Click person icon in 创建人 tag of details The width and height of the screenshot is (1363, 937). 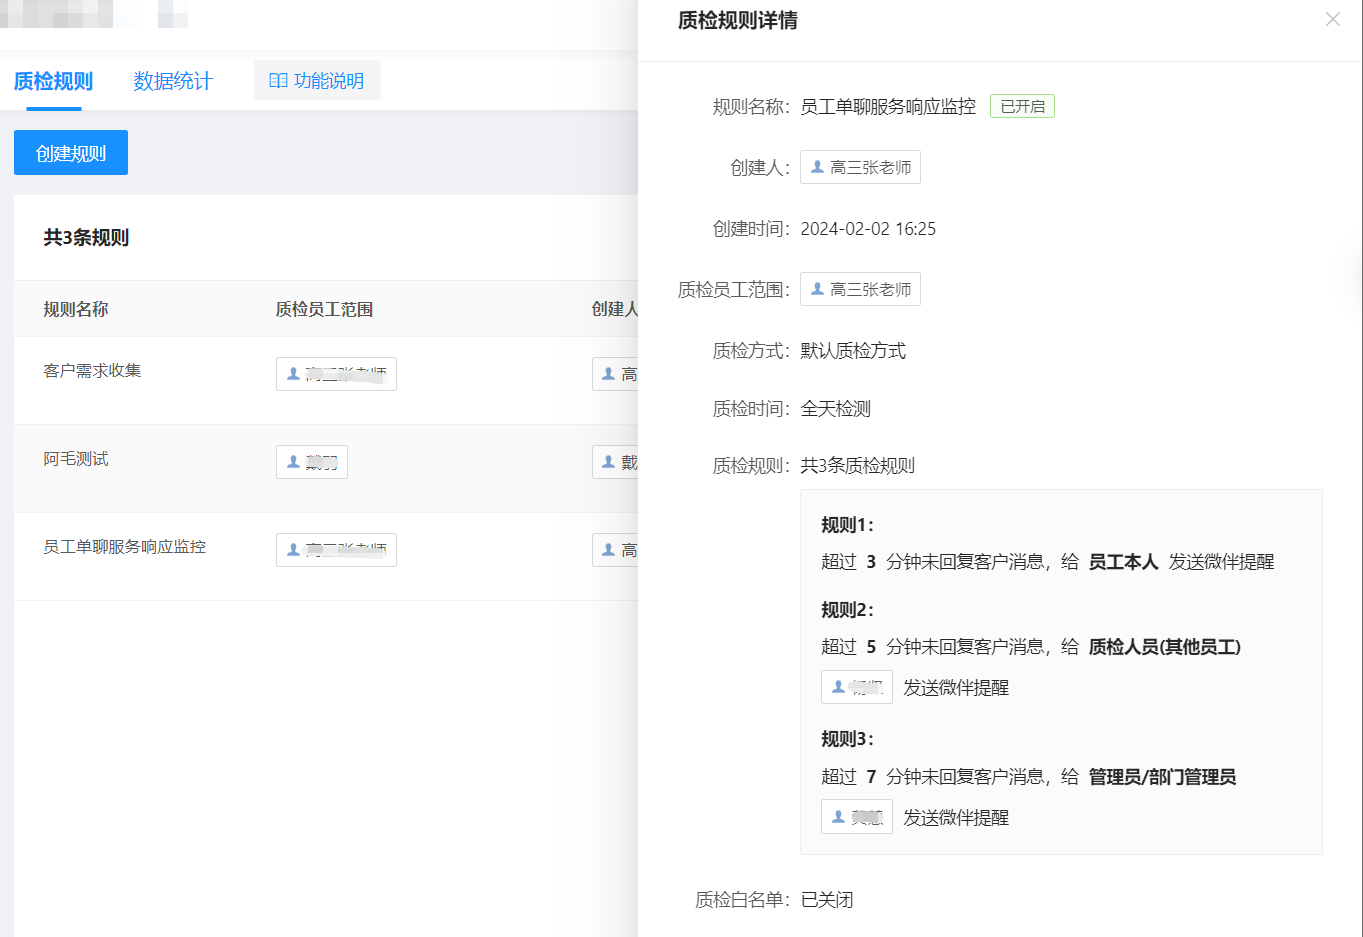817,167
